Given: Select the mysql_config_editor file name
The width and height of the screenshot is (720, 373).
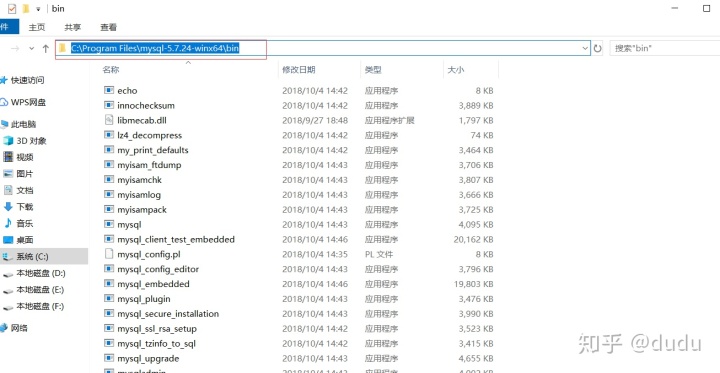Looking at the screenshot, I should coord(158,269).
